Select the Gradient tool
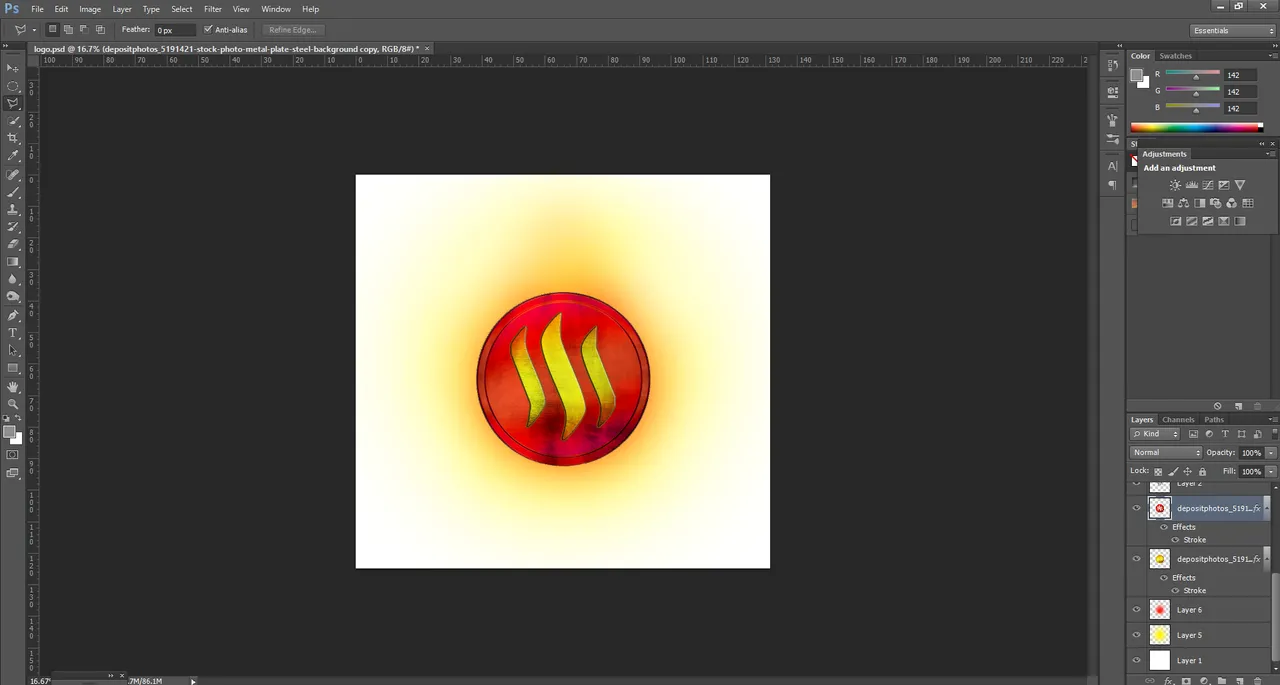This screenshot has height=685, width=1280. point(13,262)
